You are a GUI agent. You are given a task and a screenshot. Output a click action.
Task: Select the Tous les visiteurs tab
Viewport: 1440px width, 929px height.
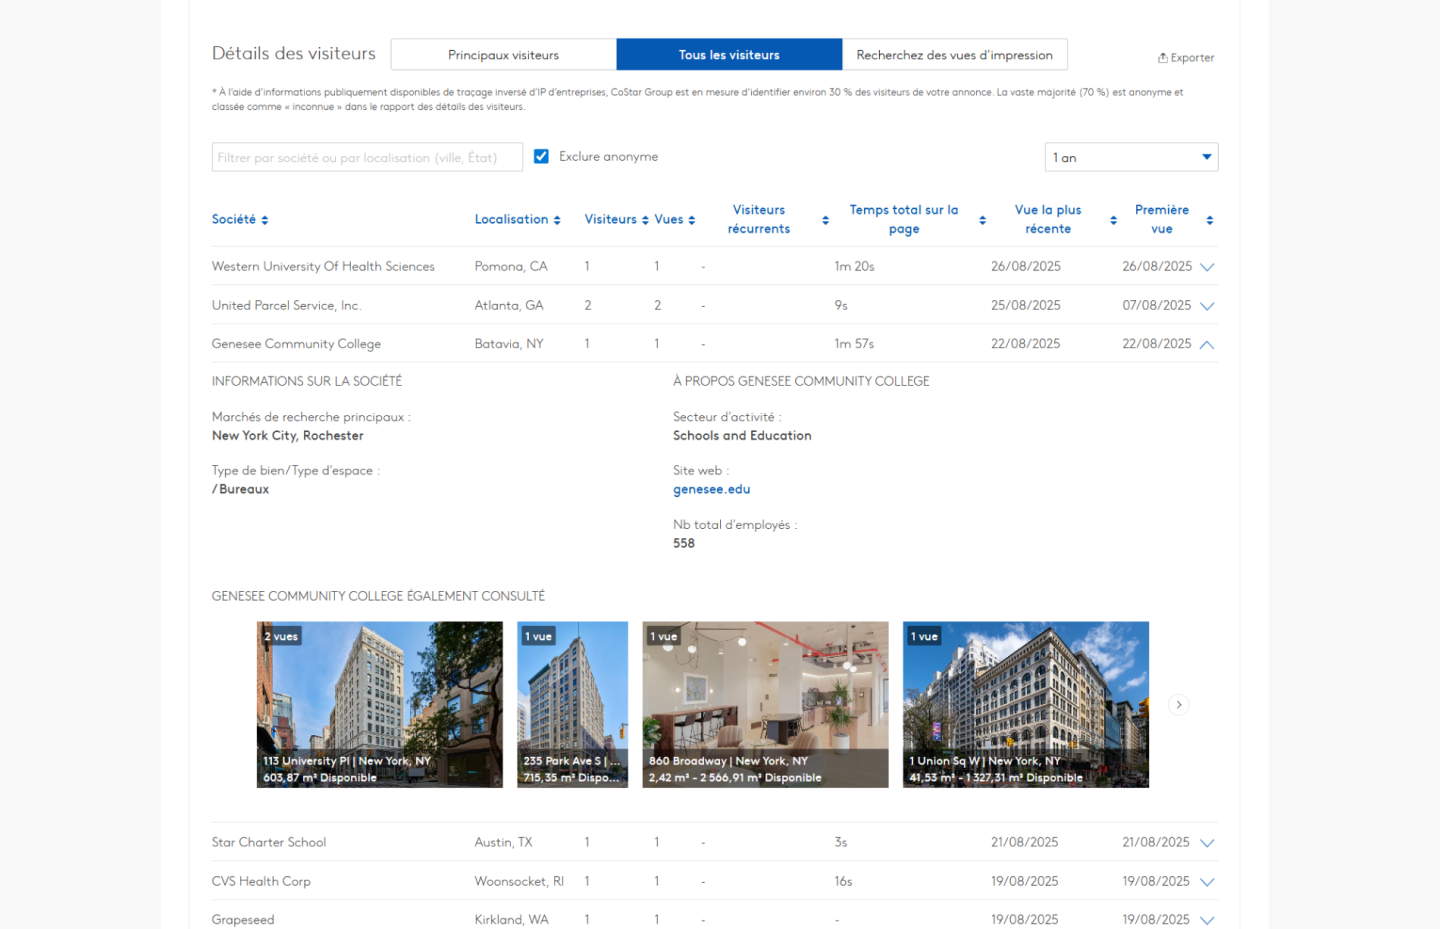[x=729, y=55]
